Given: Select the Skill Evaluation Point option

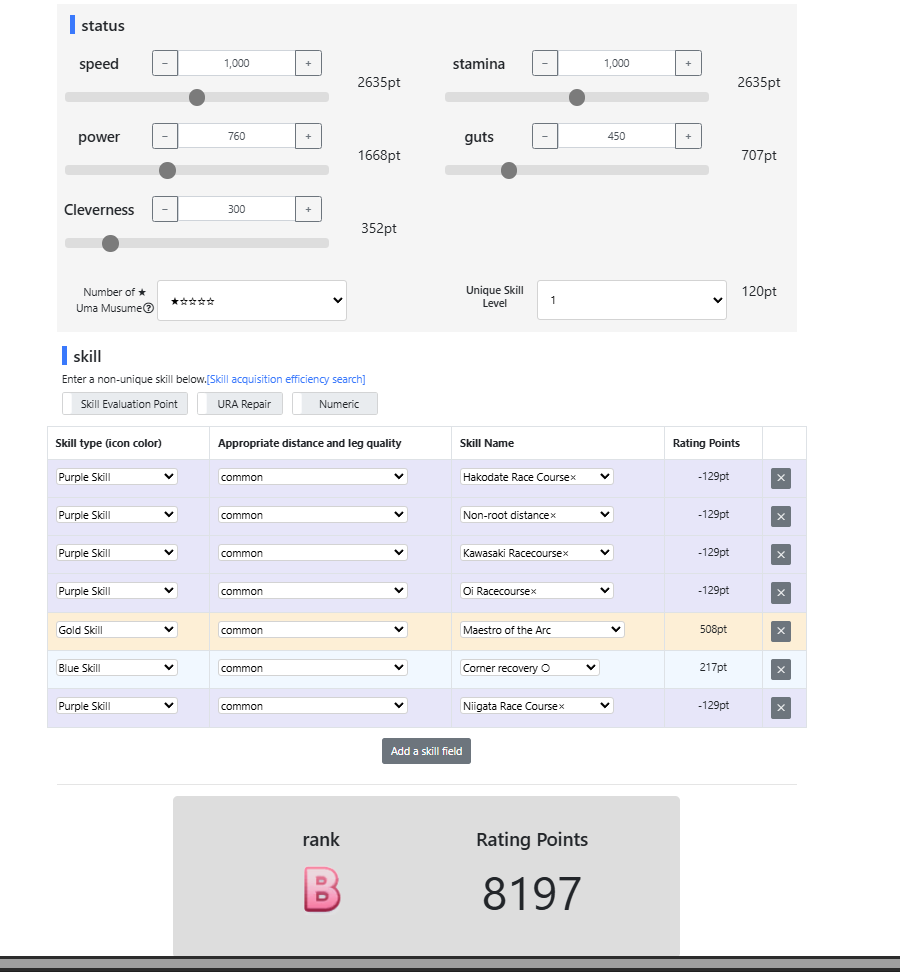Looking at the screenshot, I should (x=125, y=404).
